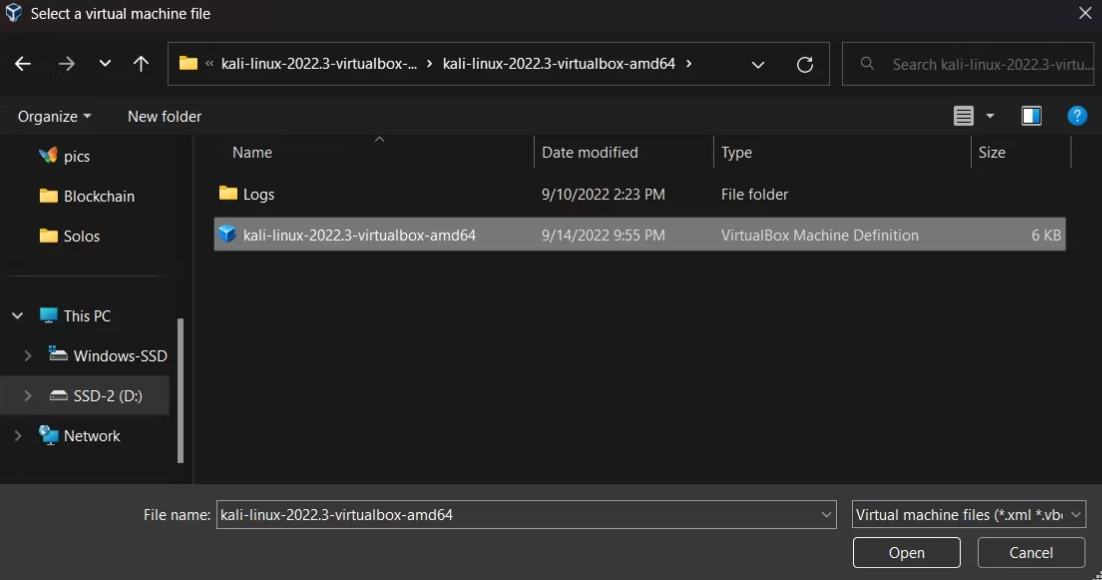
Task: Open help with the question mark icon
Action: tap(1077, 116)
